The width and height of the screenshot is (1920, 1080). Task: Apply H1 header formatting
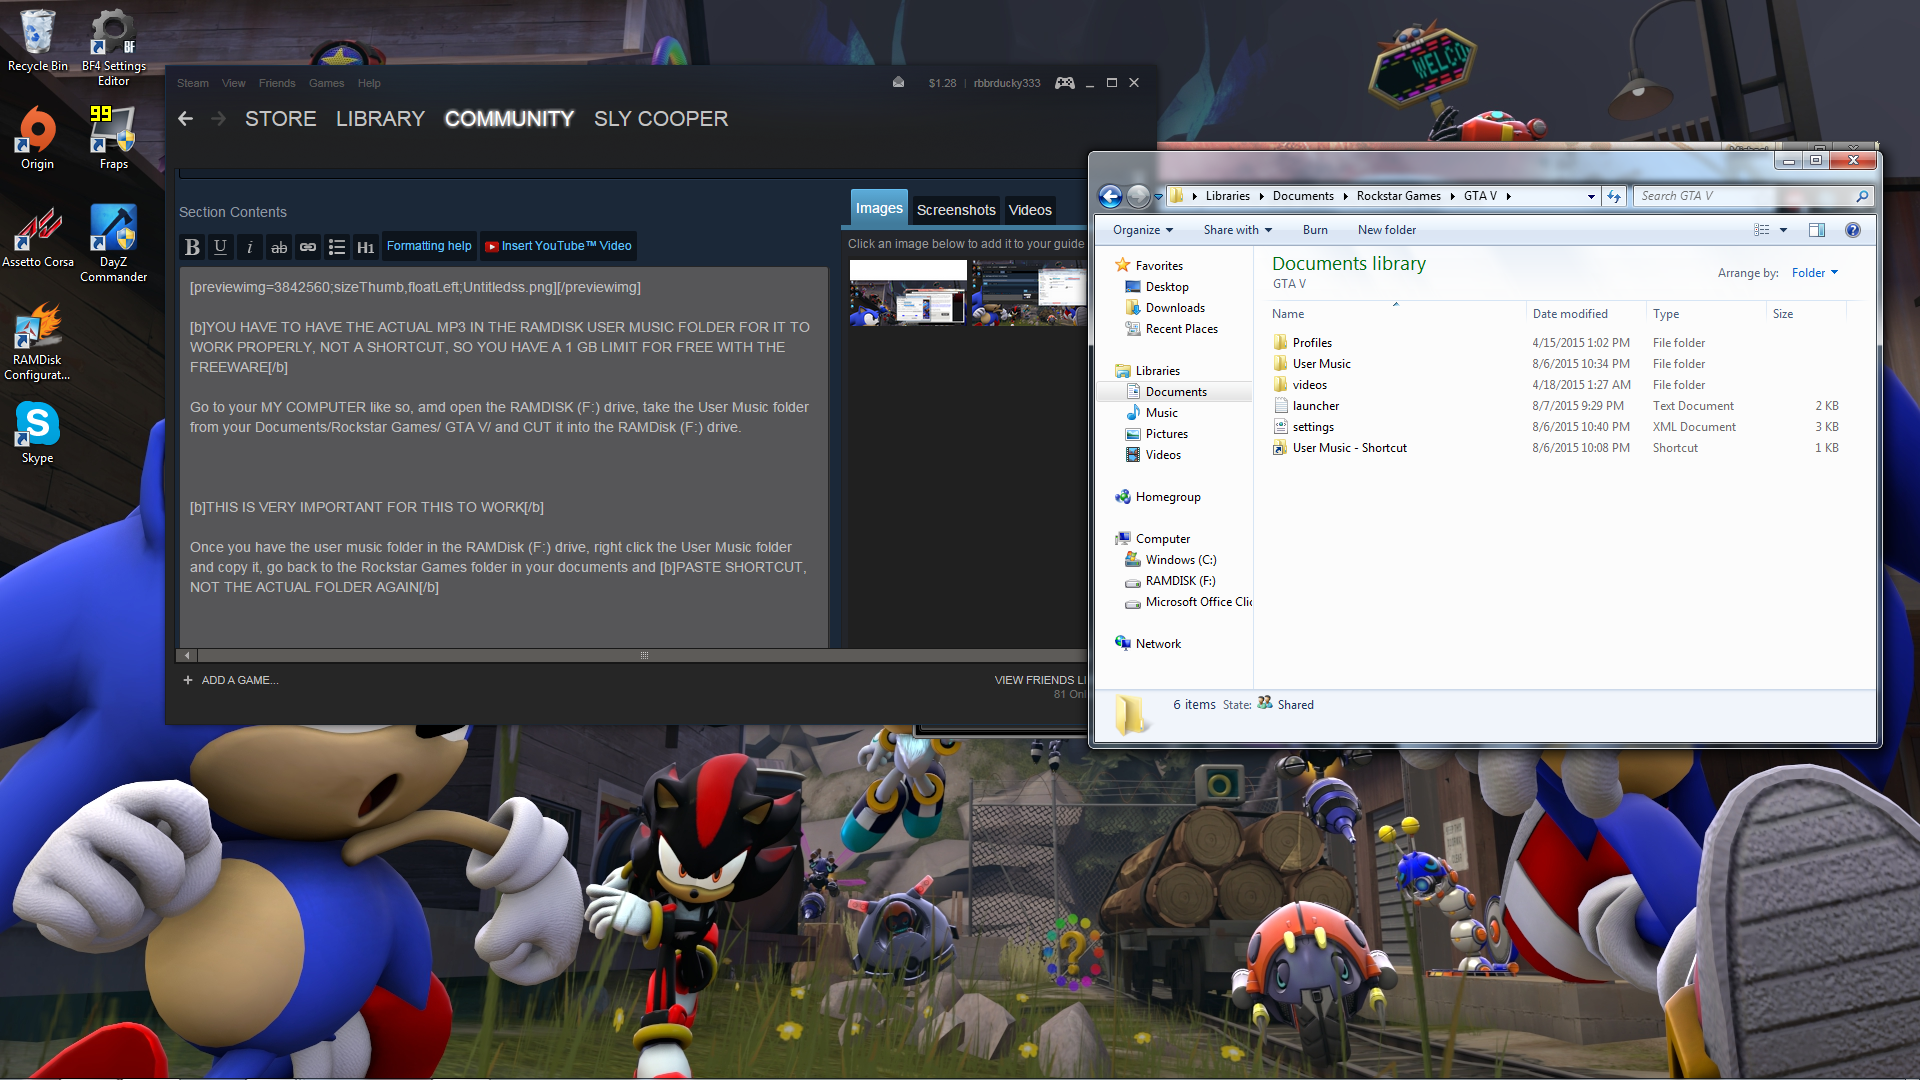365,247
